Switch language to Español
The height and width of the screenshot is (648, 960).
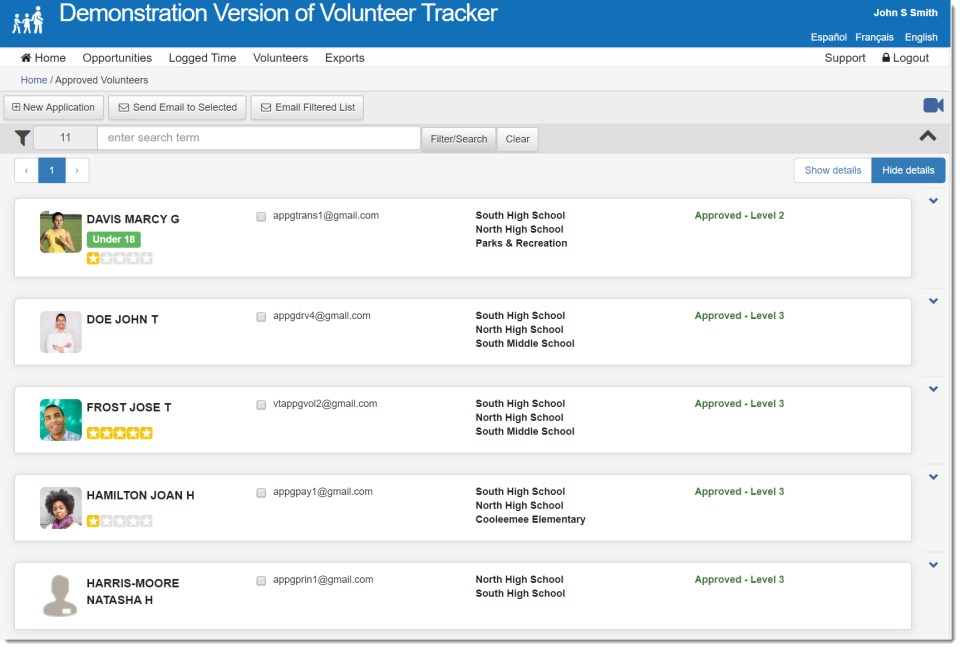(828, 37)
